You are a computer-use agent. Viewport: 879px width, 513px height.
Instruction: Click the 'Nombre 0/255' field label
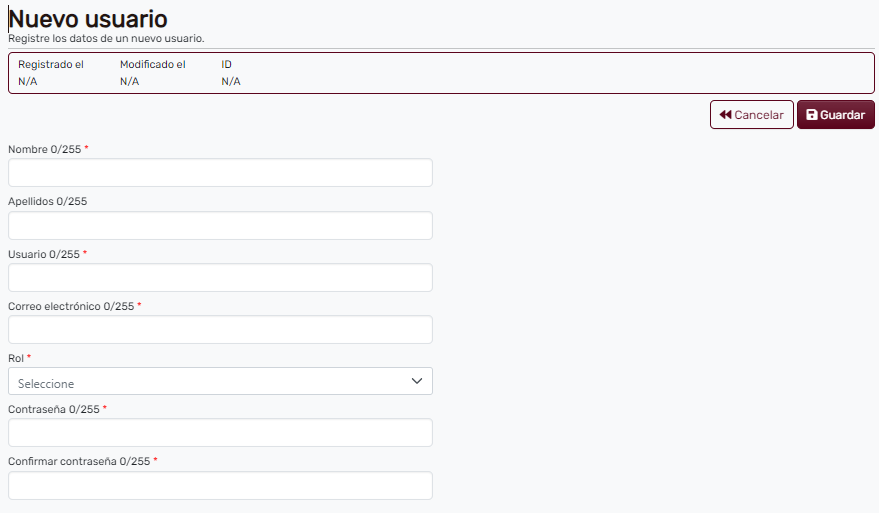pos(44,149)
